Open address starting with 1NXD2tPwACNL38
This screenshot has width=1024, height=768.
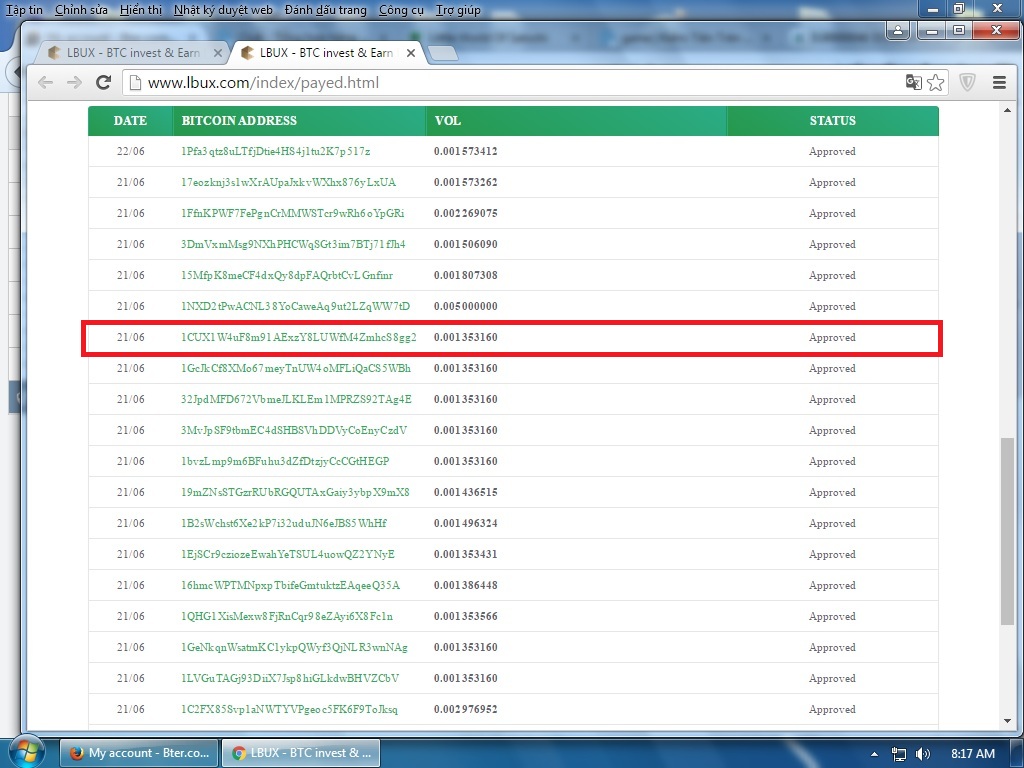[x=295, y=306]
